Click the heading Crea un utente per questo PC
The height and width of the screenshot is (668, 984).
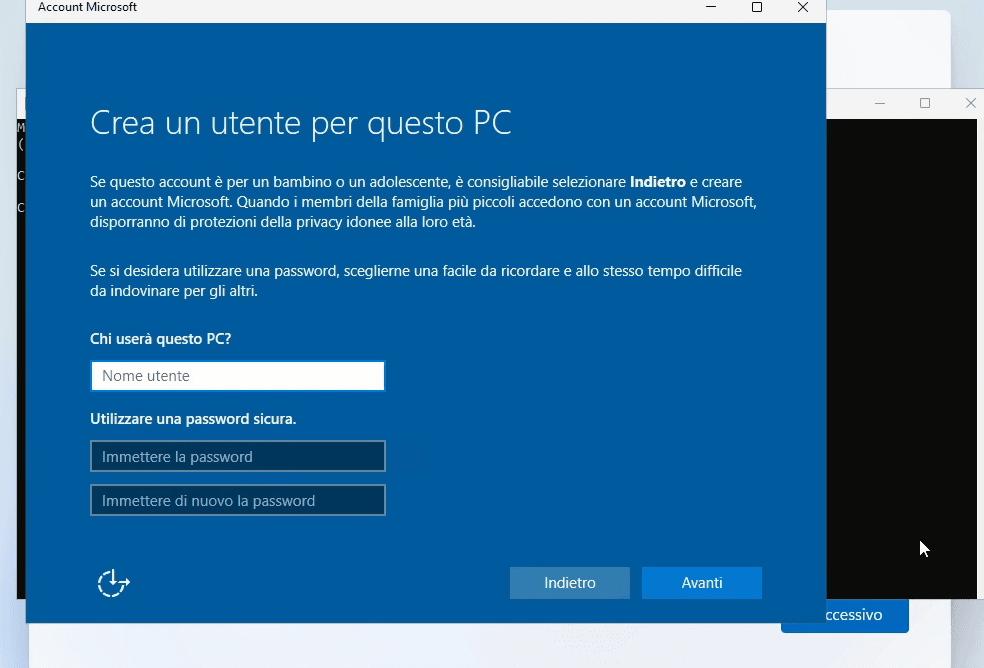301,123
